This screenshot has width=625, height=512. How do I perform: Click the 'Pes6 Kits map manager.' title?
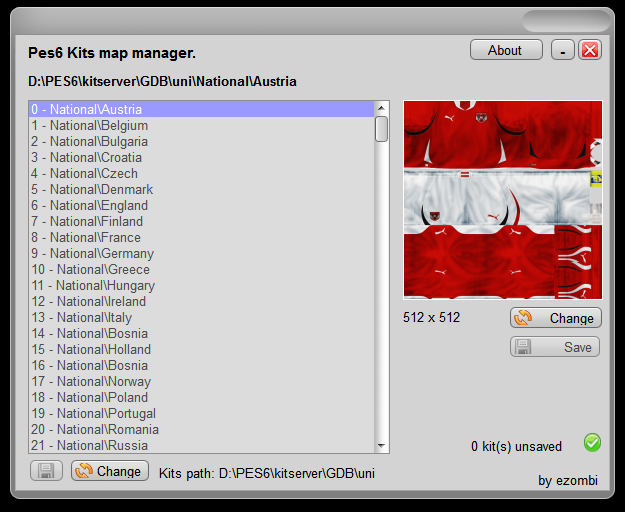[112, 53]
